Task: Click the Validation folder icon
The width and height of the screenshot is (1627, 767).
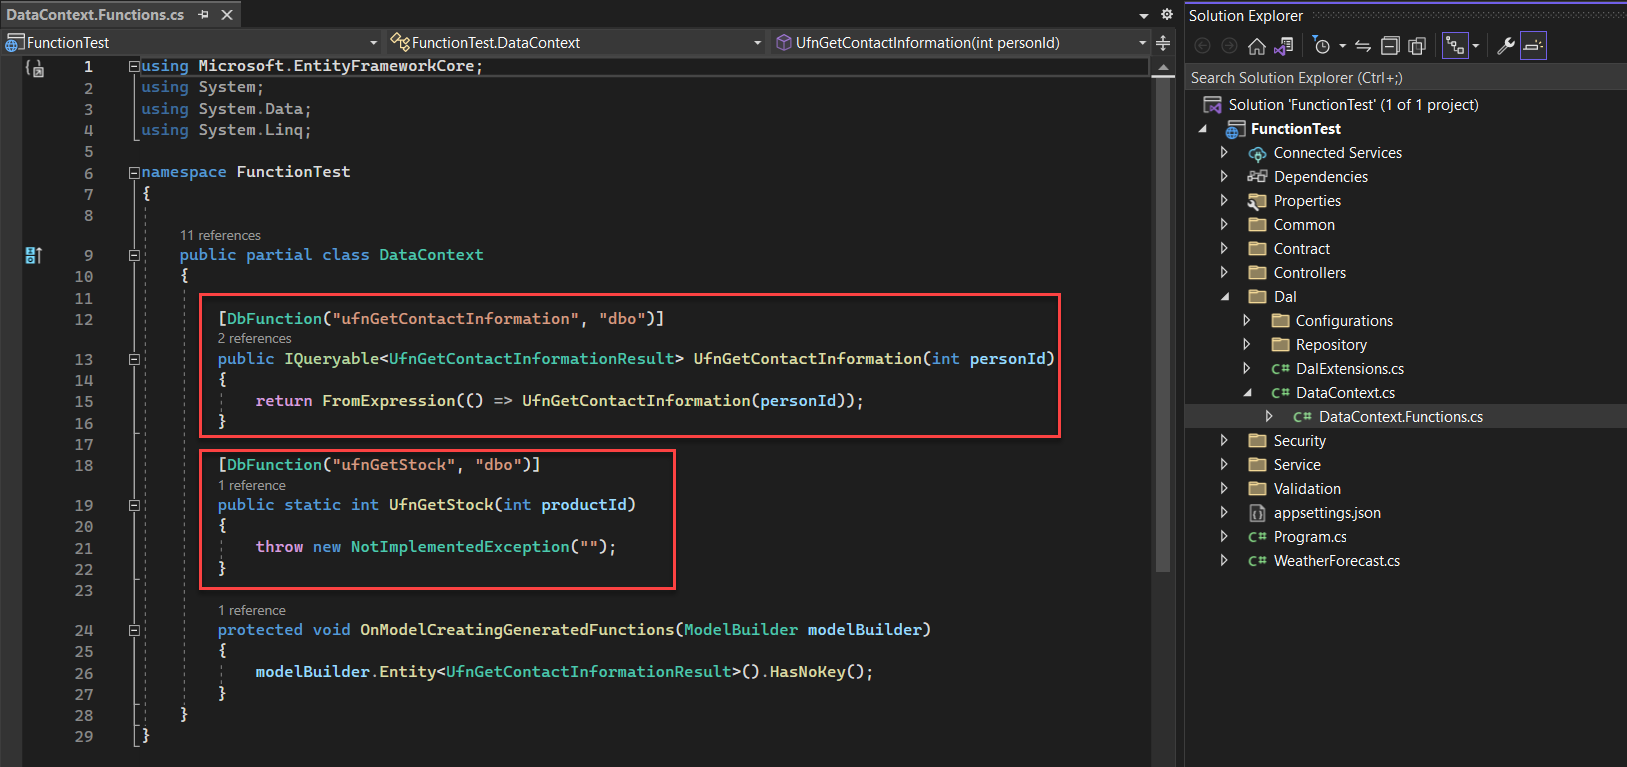Action: tap(1257, 489)
